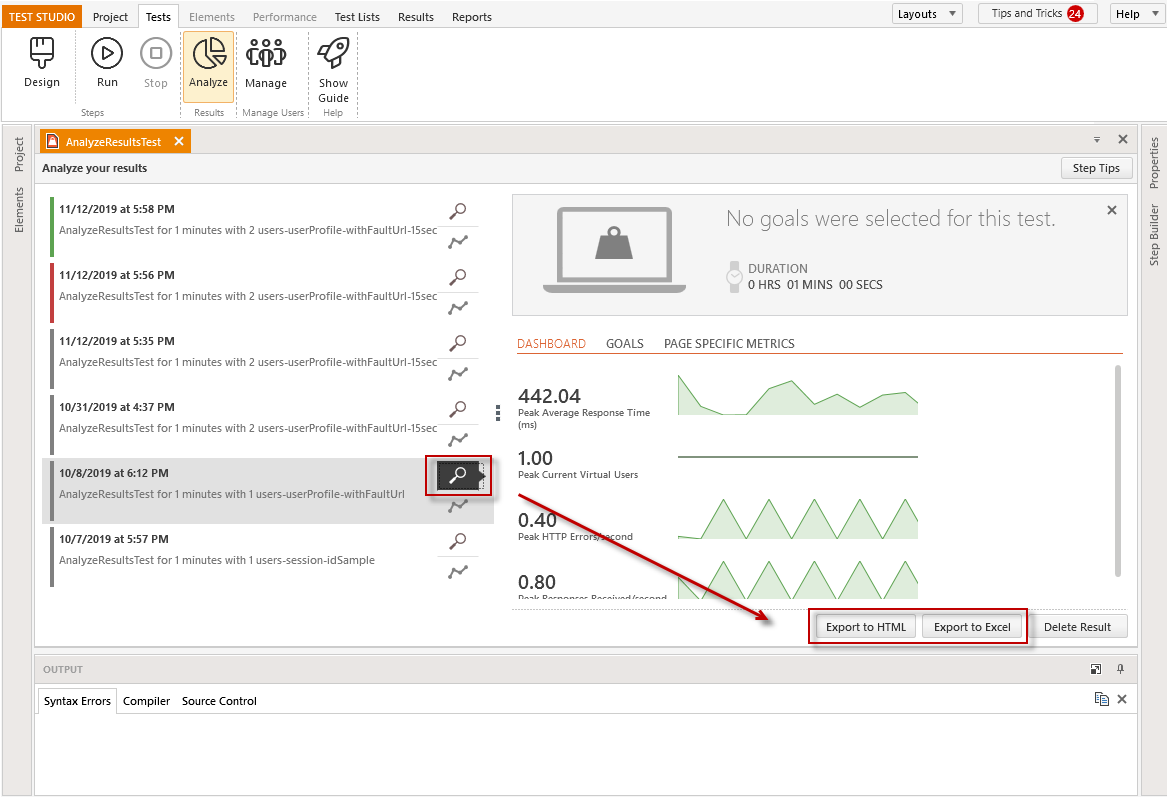
Task: Click Export to HTML button
Action: [866, 627]
